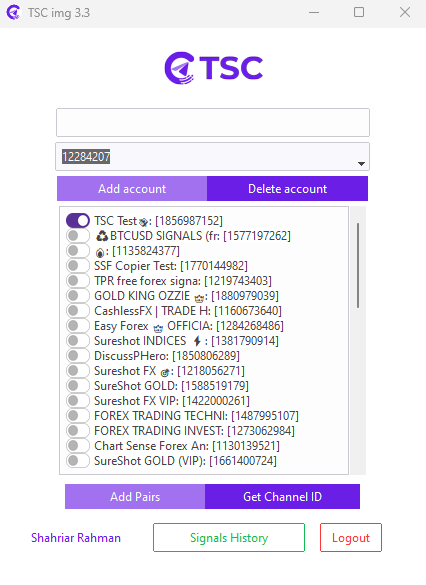Toggle the channel with ID 1135824377

[78, 250]
